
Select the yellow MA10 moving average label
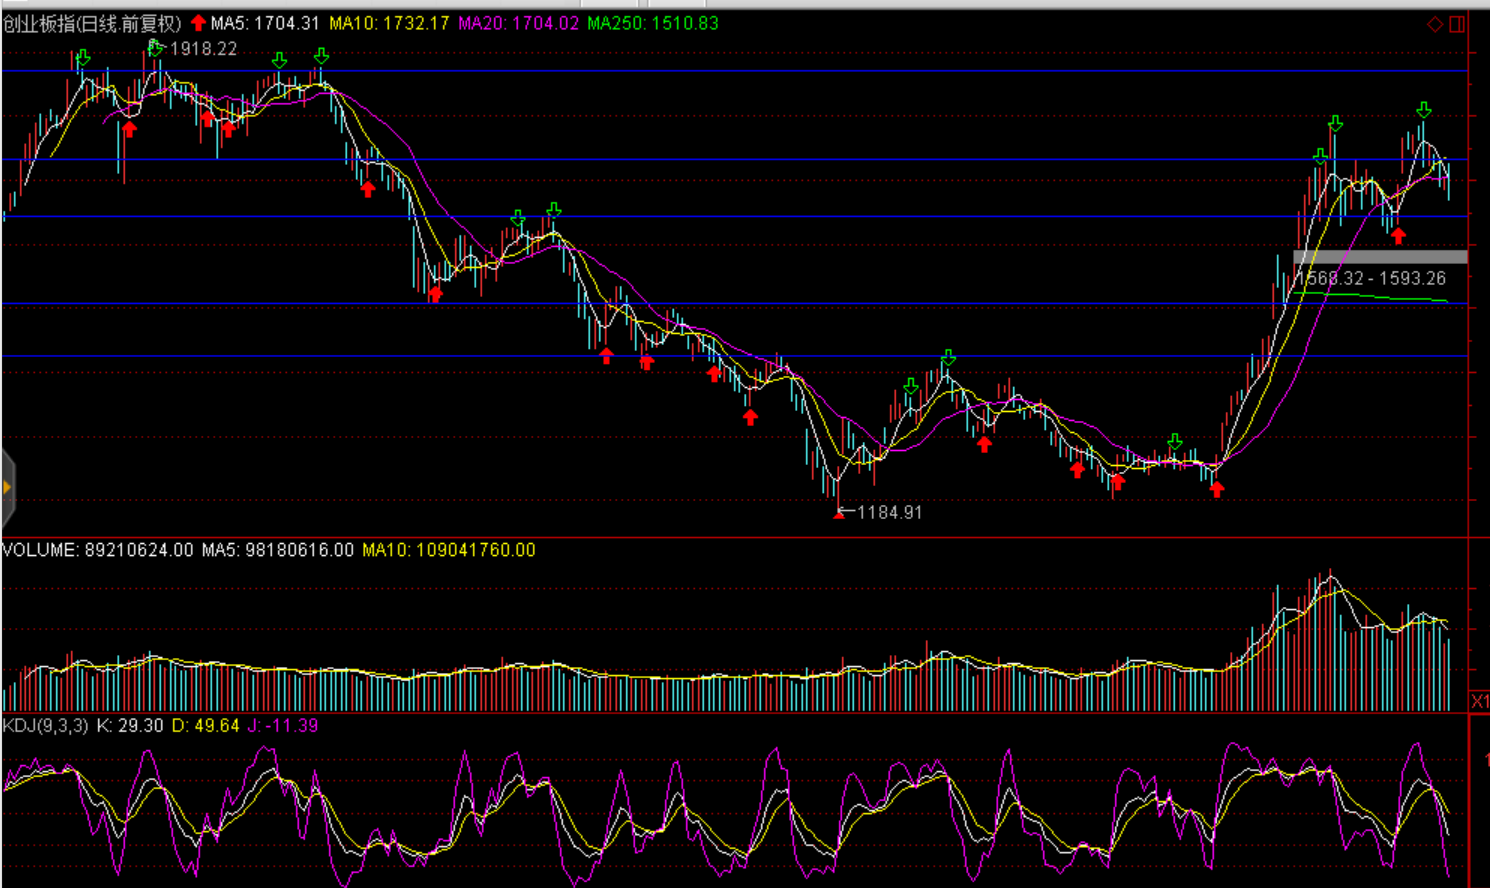[x=389, y=23]
